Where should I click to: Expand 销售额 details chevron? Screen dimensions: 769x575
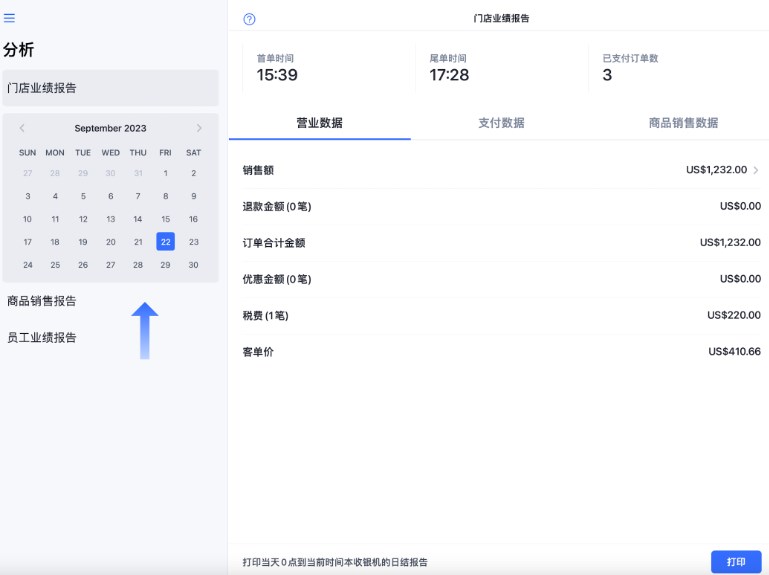click(756, 170)
